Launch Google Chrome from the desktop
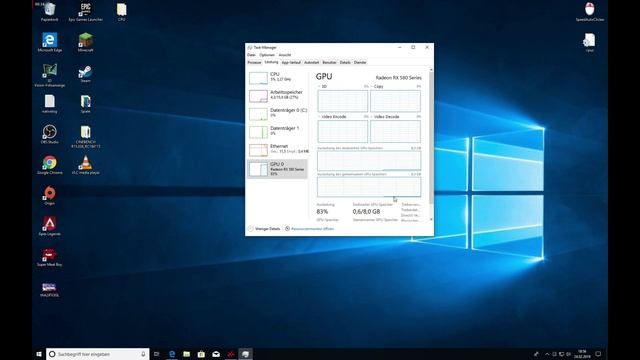Image resolution: width=640 pixels, height=360 pixels. pyautogui.click(x=49, y=165)
